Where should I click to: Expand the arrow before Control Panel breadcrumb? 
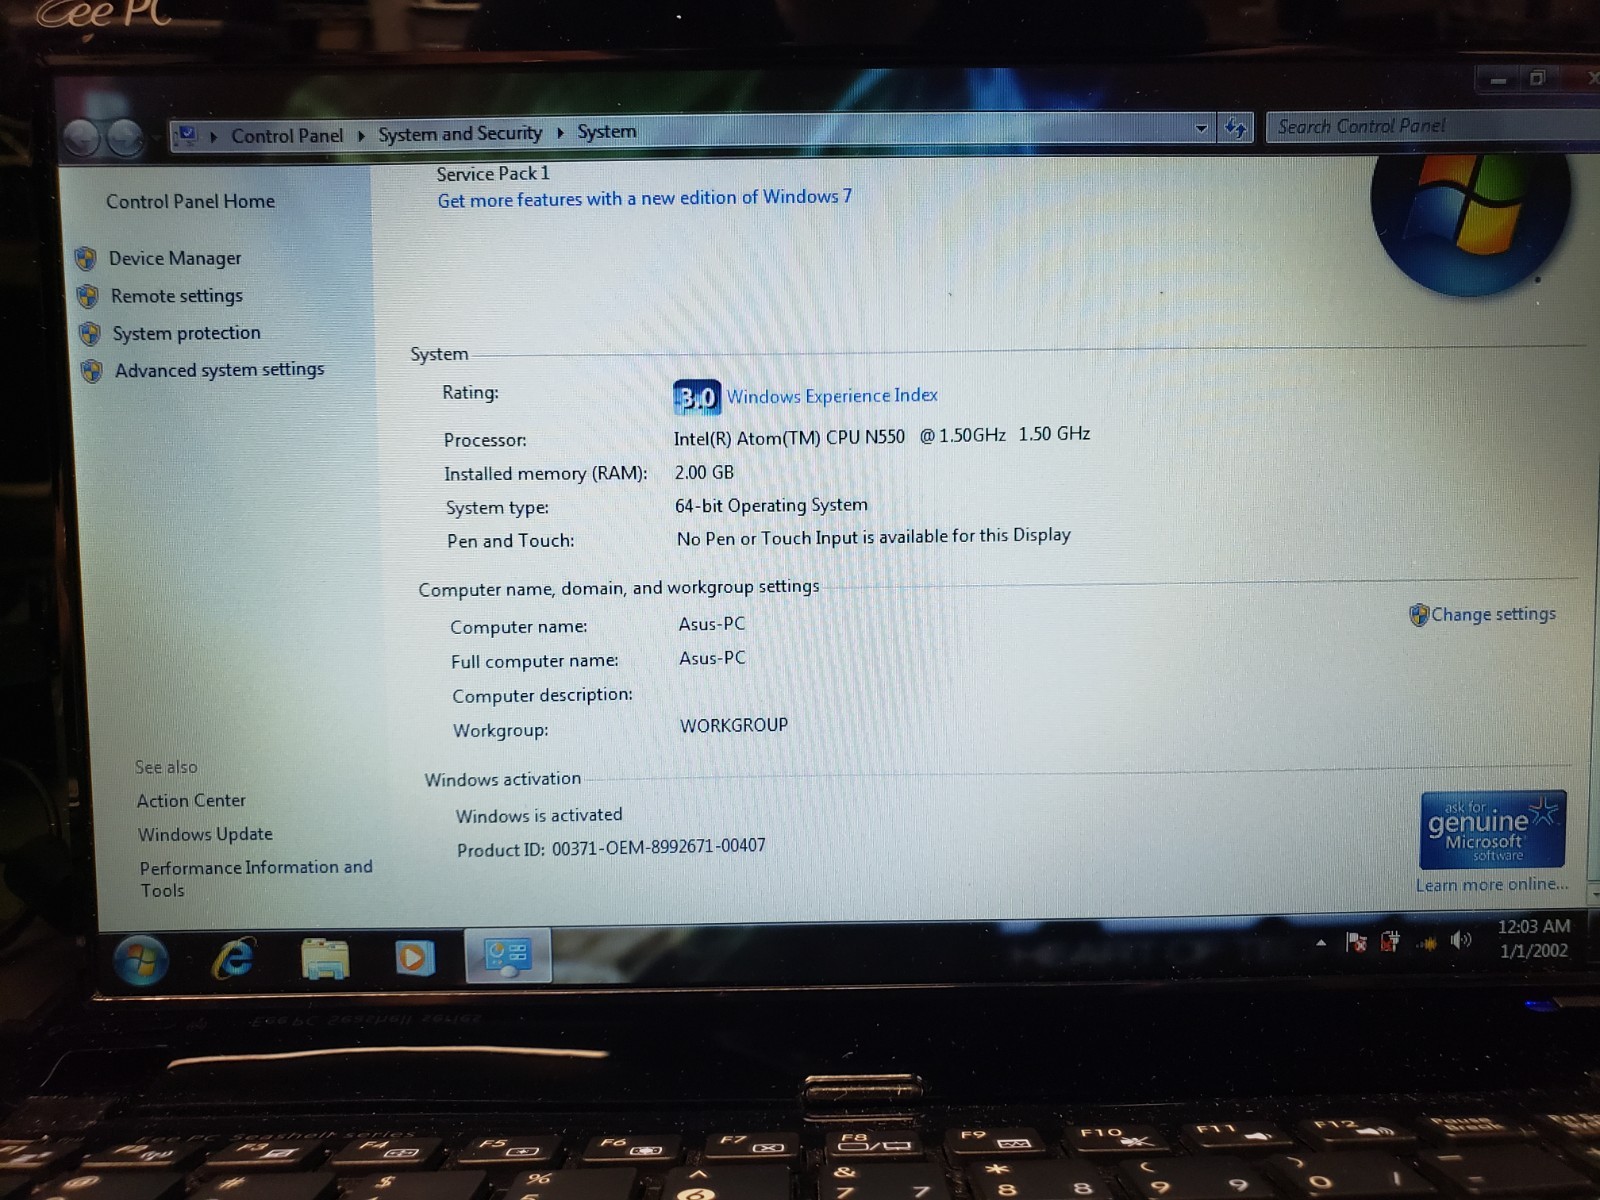tap(214, 136)
